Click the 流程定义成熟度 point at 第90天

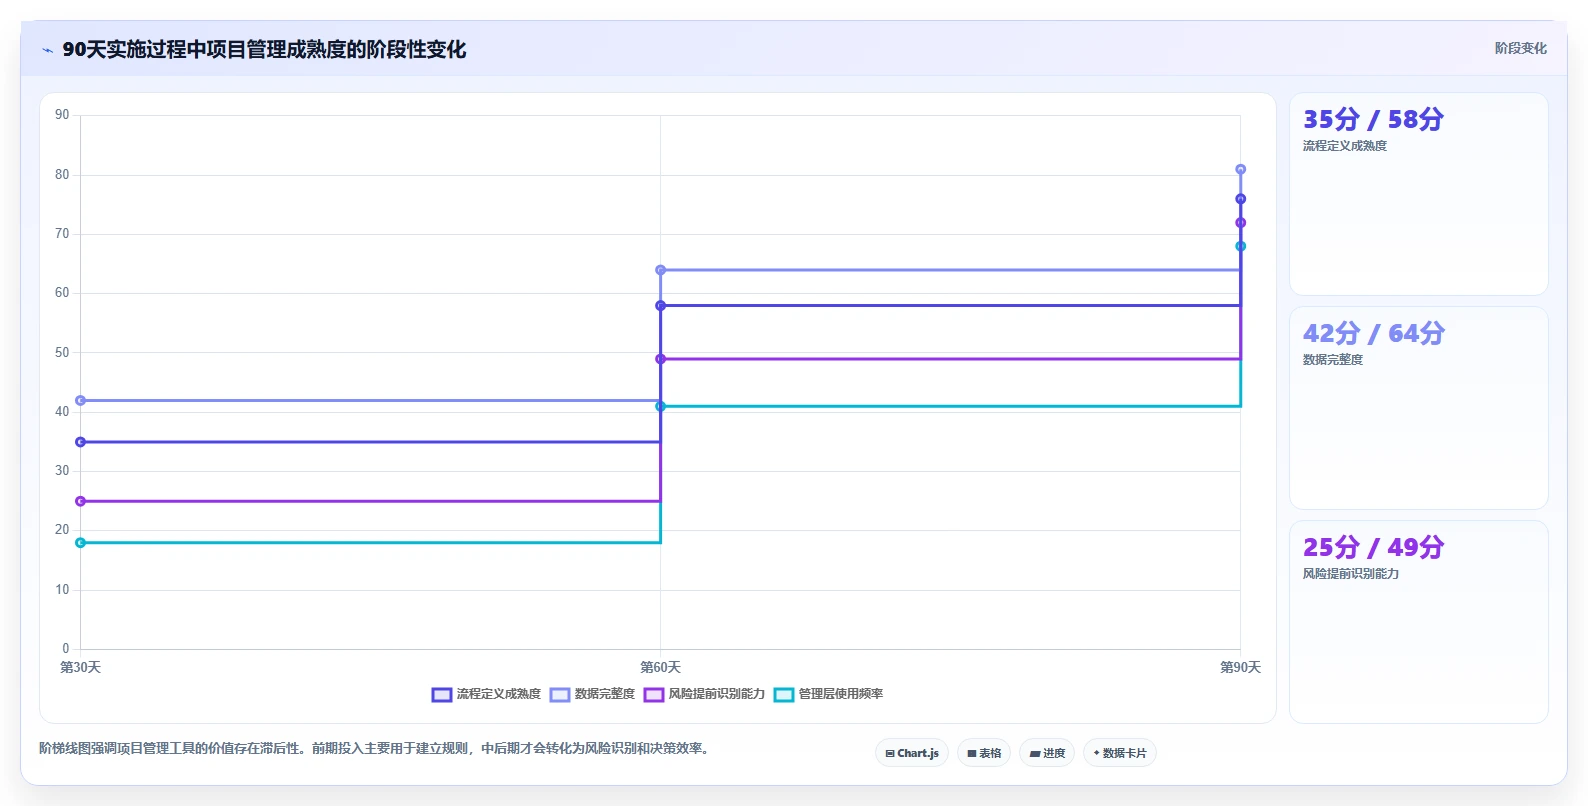1240,199
